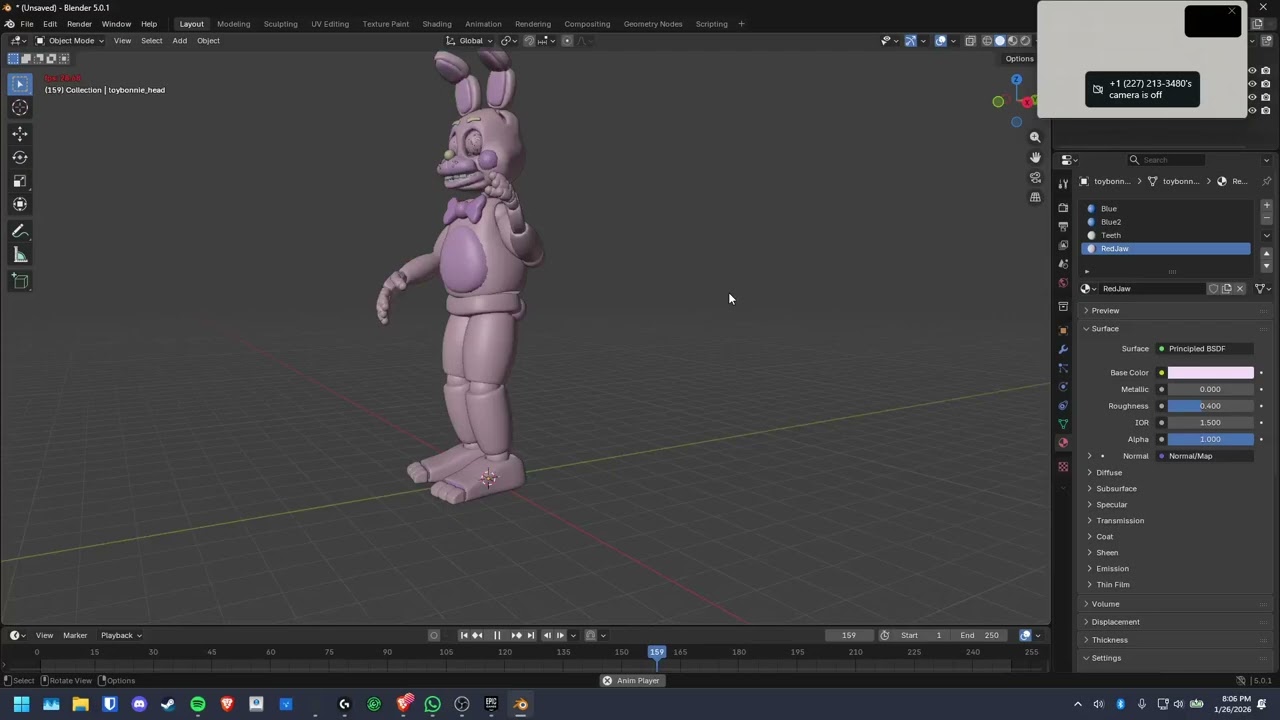Open the Tool properties tab
Image resolution: width=1280 pixels, height=720 pixels.
1063,183
